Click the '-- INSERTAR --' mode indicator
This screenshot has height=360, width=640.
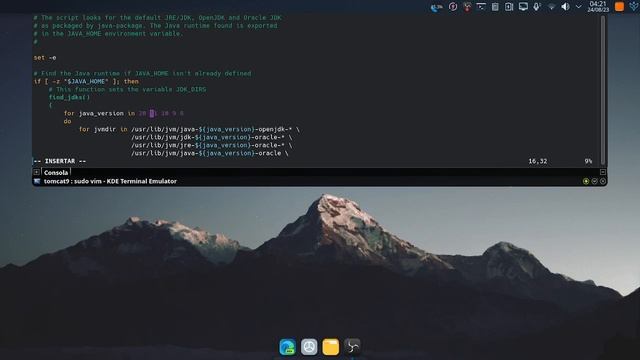(x=60, y=161)
